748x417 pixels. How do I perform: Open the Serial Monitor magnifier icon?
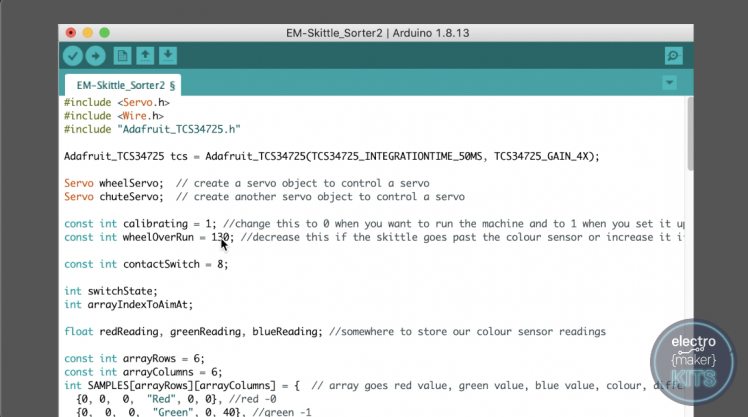[x=674, y=56]
